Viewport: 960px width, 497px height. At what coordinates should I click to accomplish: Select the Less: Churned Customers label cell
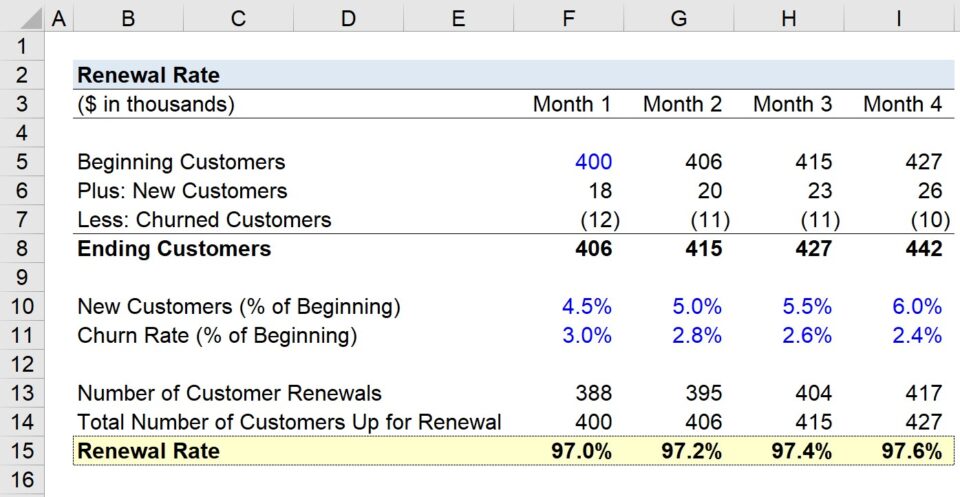[x=204, y=220]
